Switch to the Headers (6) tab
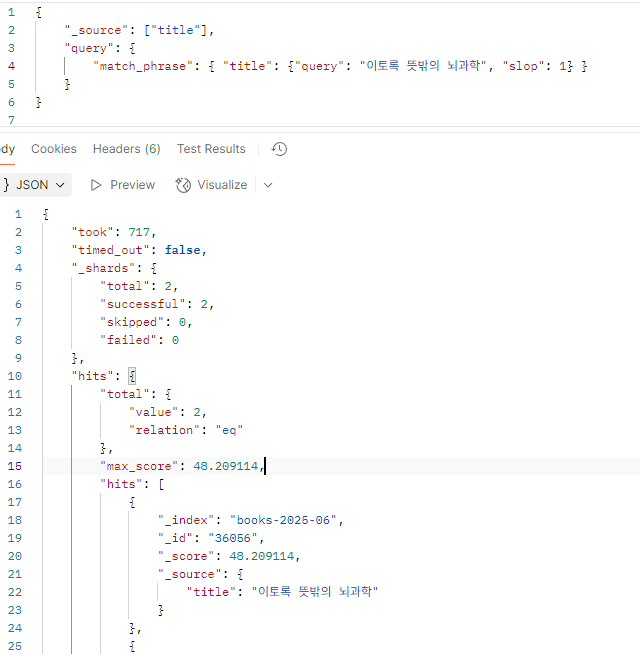 click(x=126, y=149)
